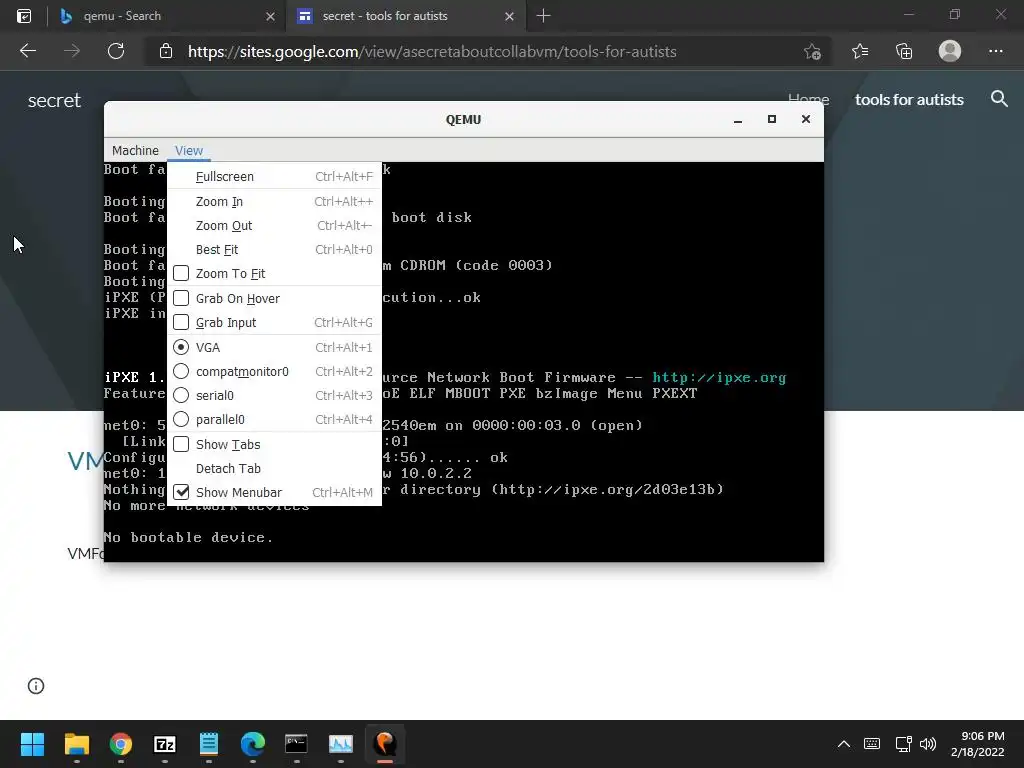
Task: Click the browser address bar URL
Action: click(x=432, y=52)
